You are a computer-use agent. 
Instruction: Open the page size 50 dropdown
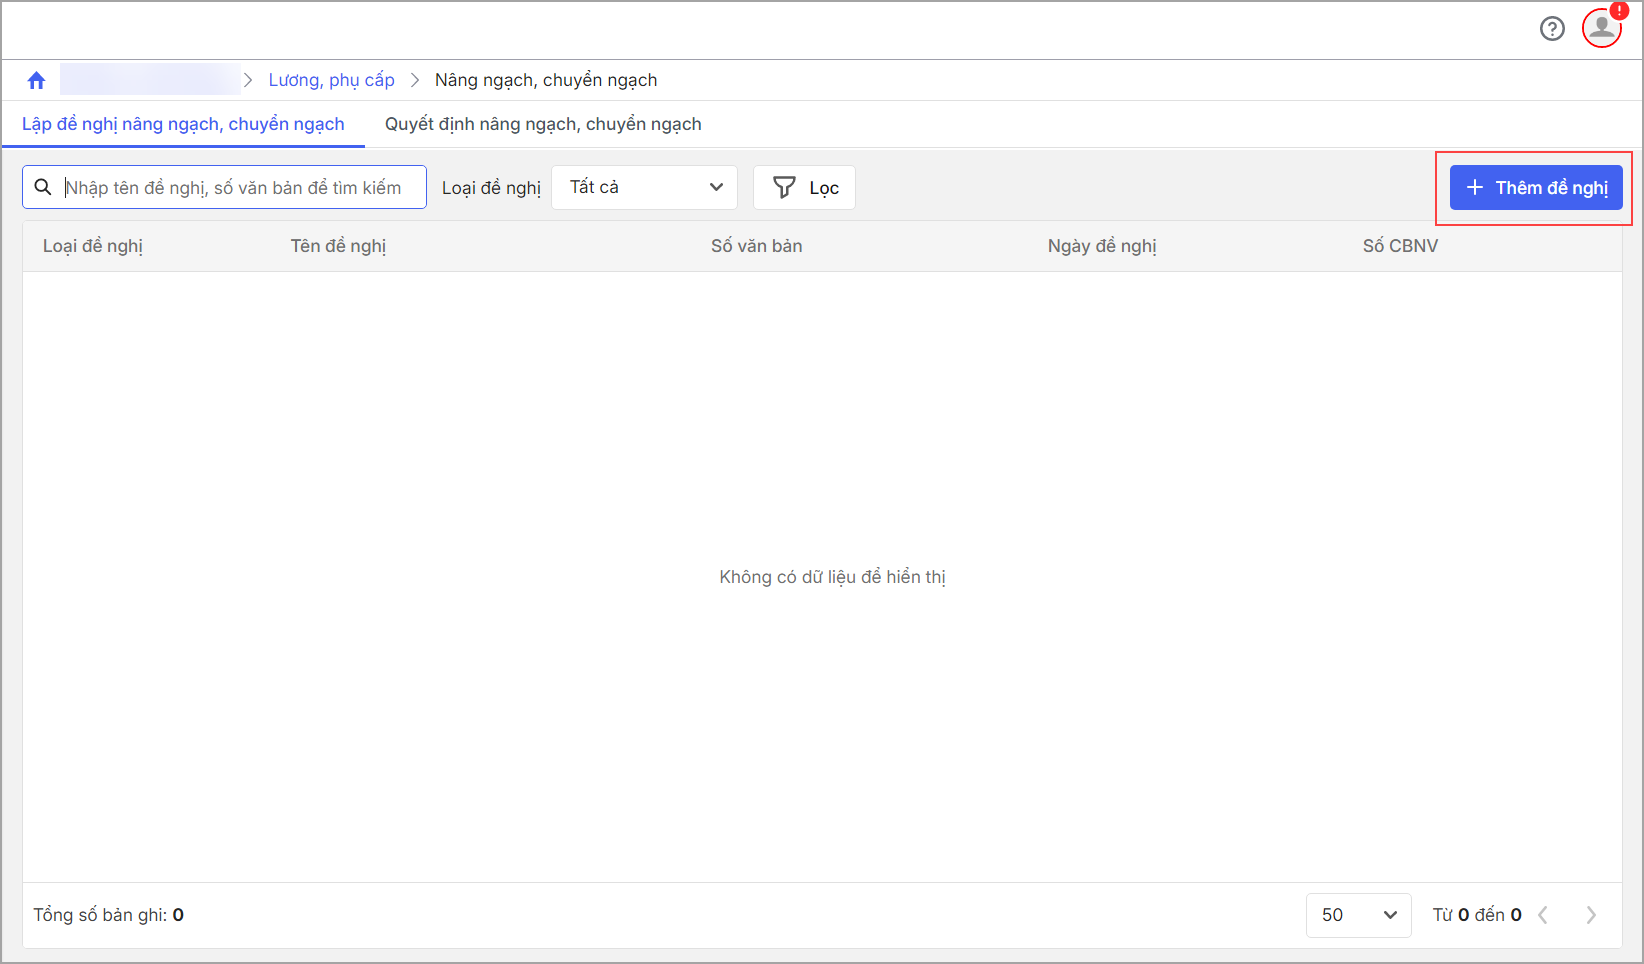[1358, 915]
